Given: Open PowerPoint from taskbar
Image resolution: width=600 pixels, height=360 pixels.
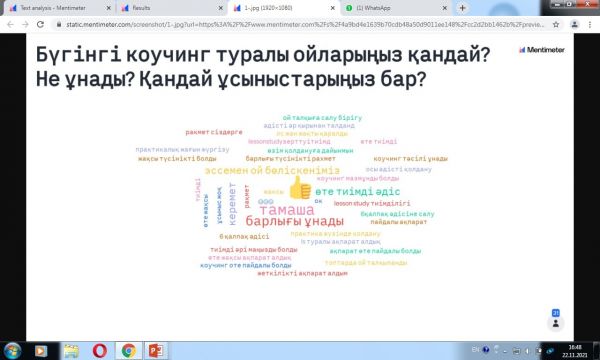Looking at the screenshot, I should pos(156,350).
